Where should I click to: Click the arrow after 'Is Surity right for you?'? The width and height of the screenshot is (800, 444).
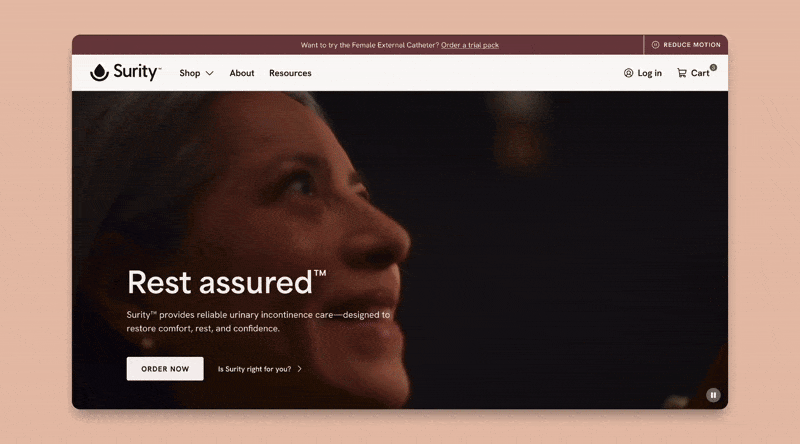[x=299, y=369]
